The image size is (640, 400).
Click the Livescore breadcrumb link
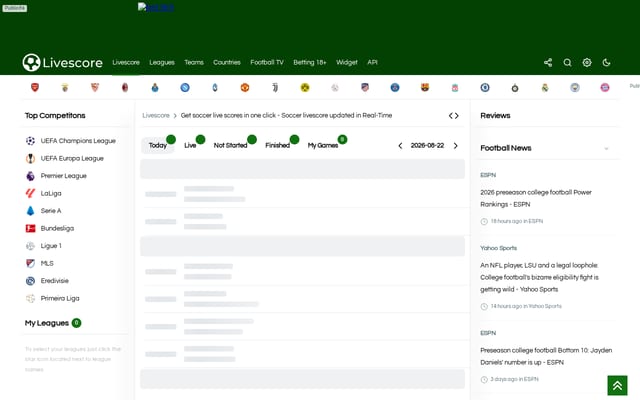pos(156,116)
